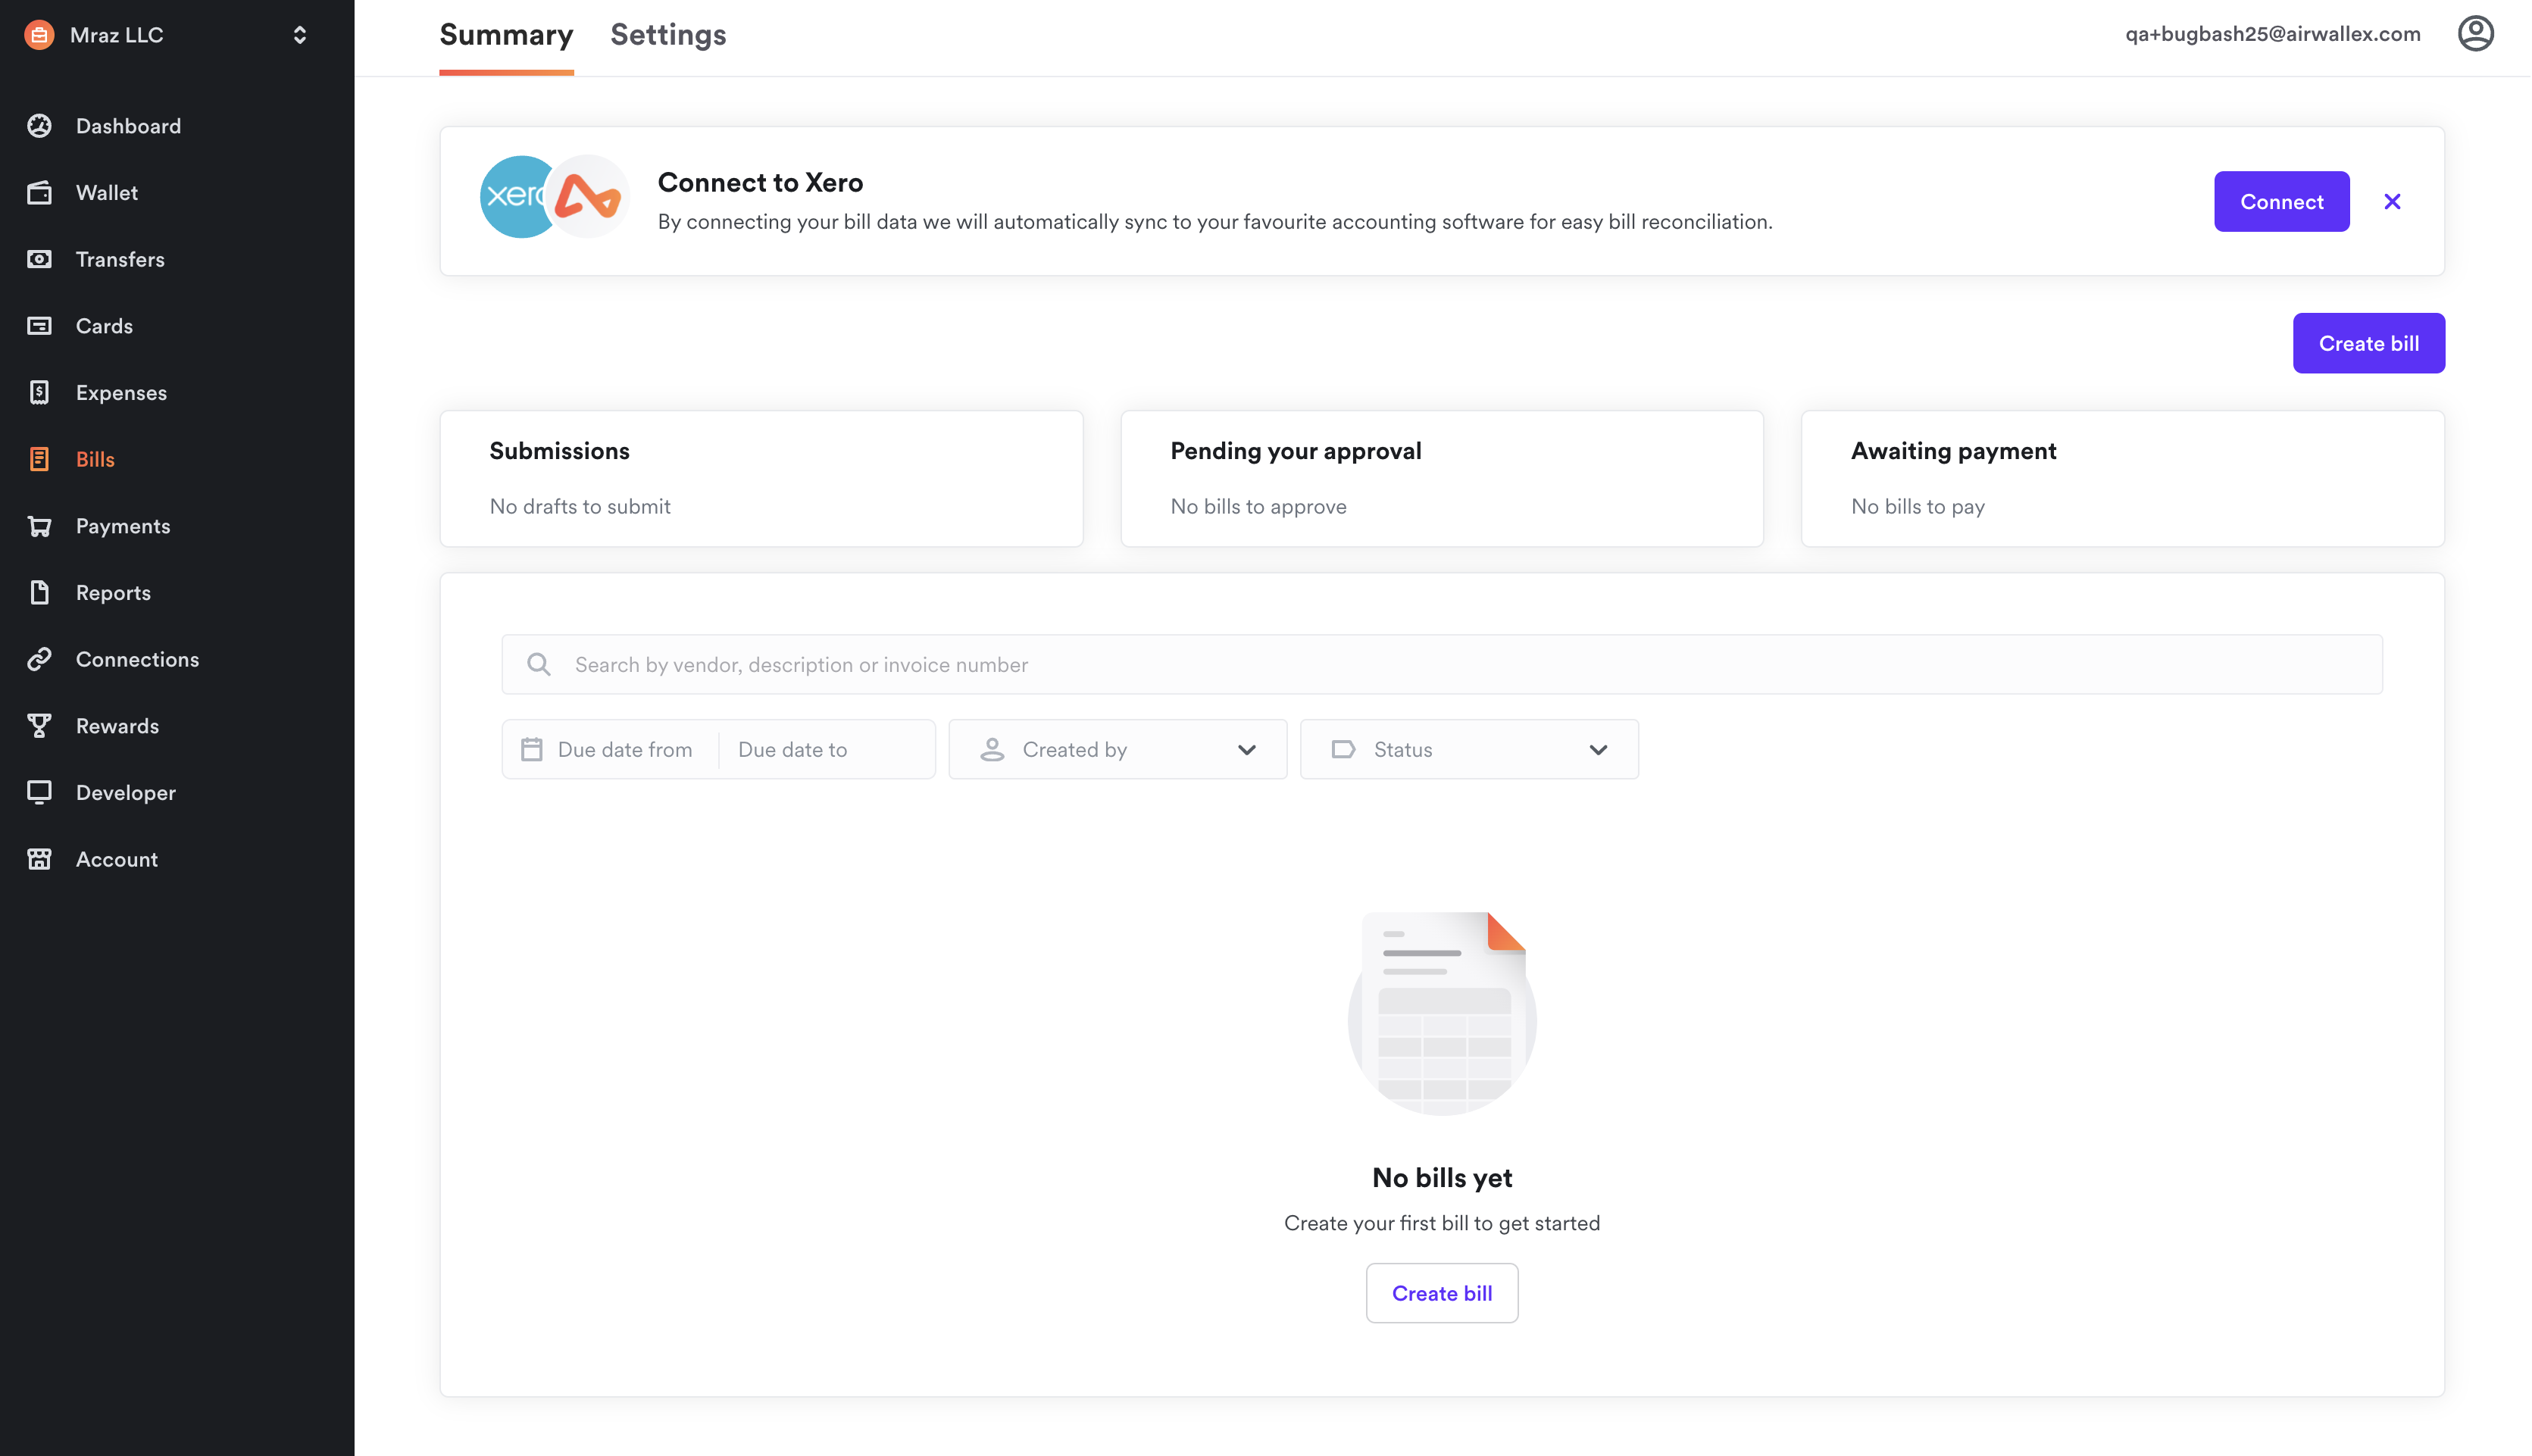This screenshot has width=2532, height=1456.
Task: Click the 'No drafts to submit' text
Action: 580,506
